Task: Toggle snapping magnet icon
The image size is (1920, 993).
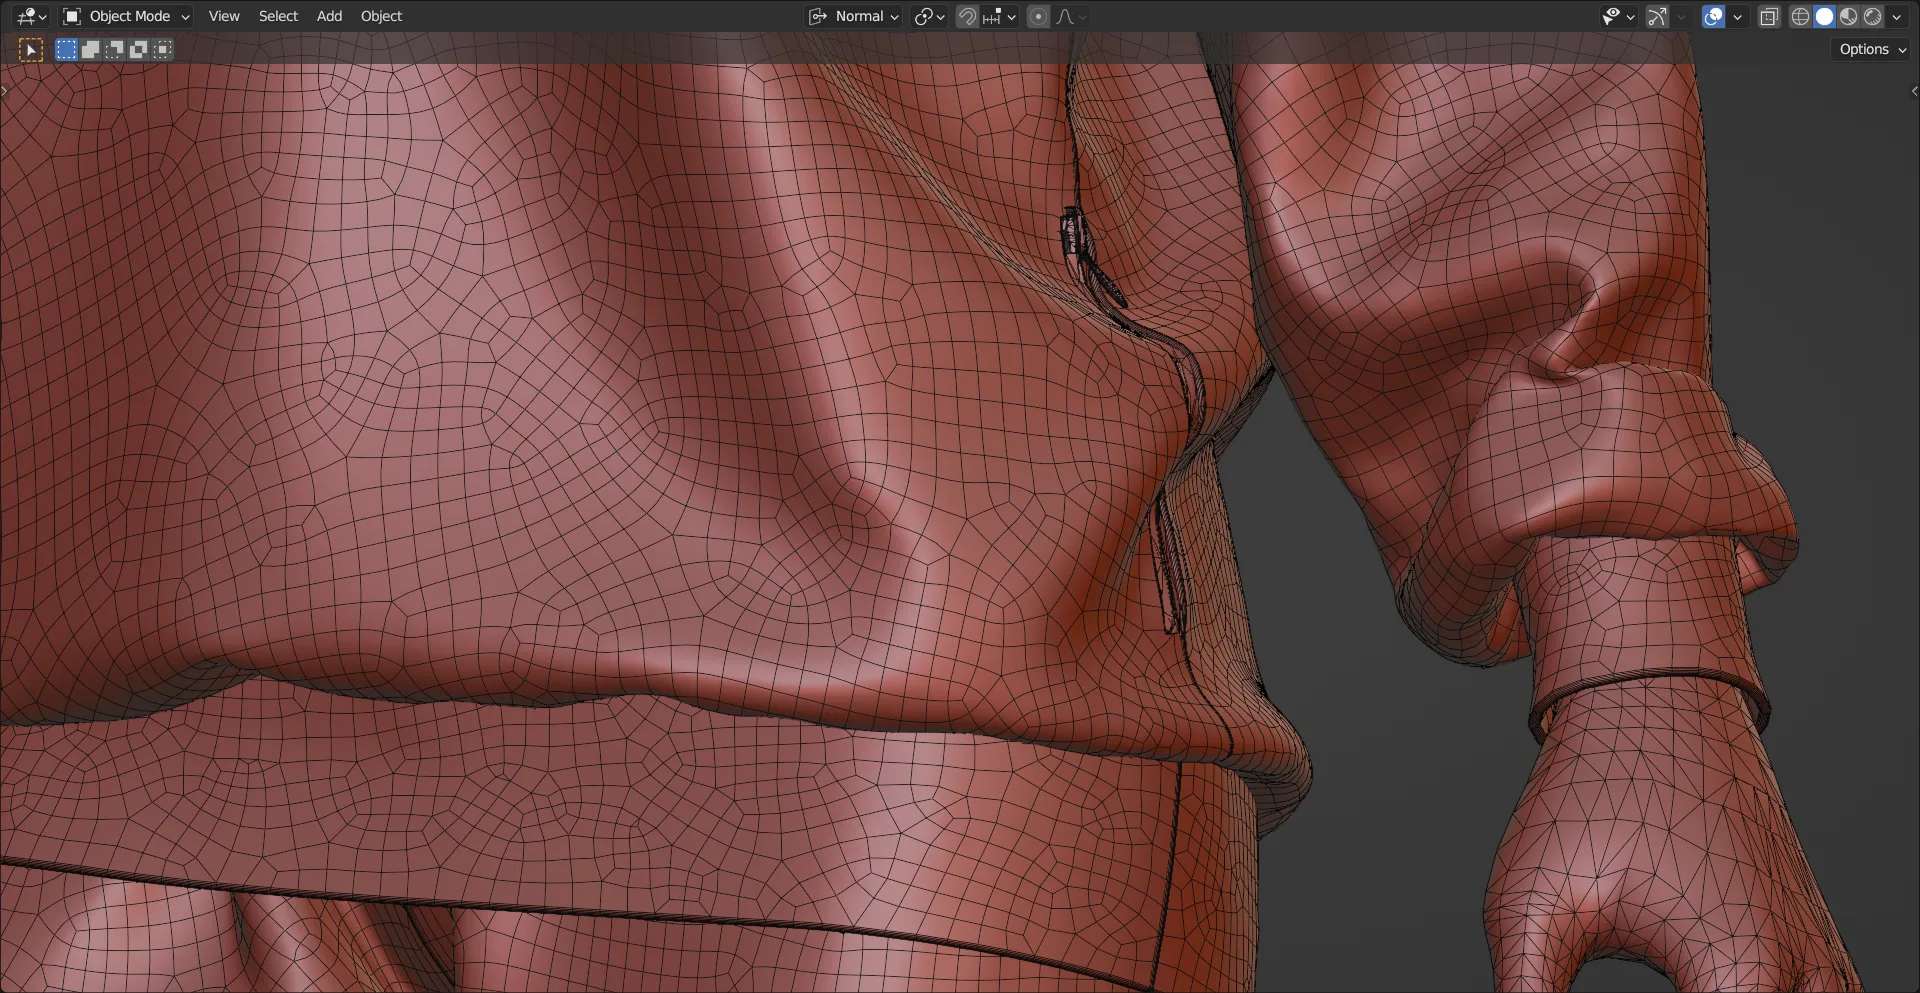Action: click(967, 16)
